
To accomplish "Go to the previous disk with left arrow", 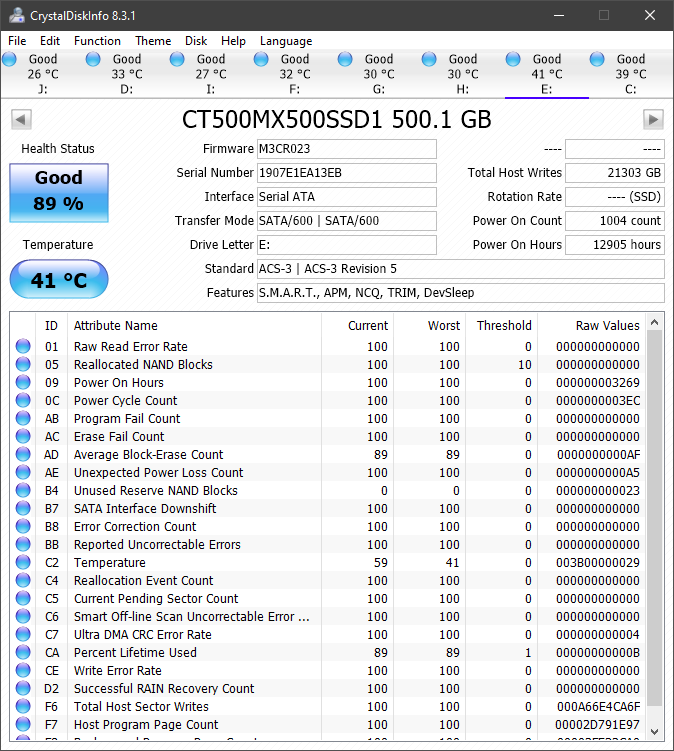I will pos(21,119).
